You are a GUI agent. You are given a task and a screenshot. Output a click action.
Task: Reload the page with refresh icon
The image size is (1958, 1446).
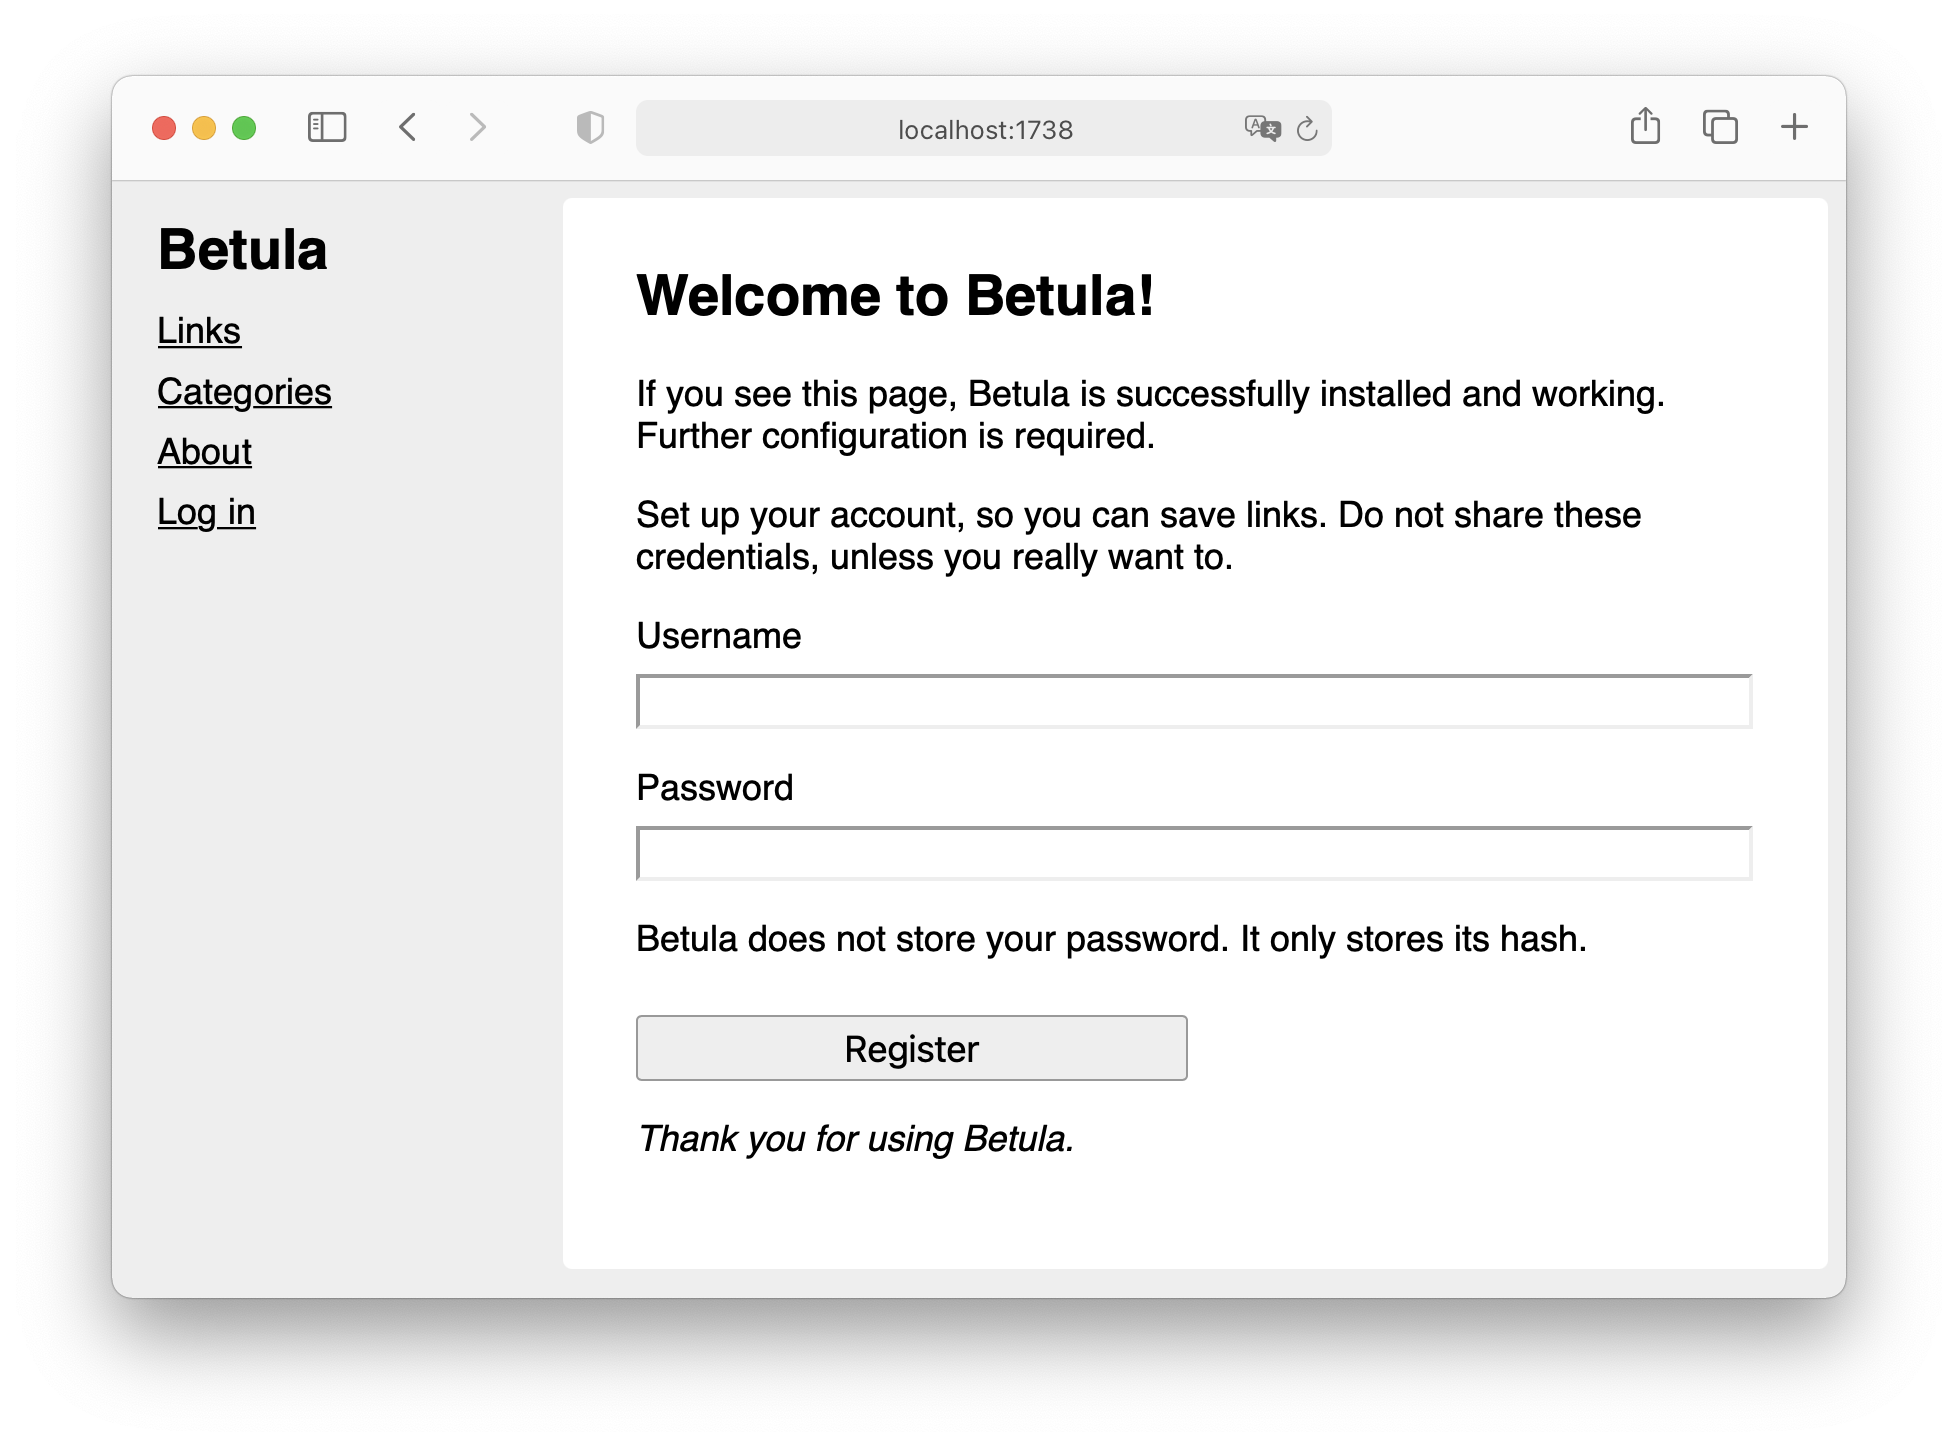pyautogui.click(x=1307, y=129)
